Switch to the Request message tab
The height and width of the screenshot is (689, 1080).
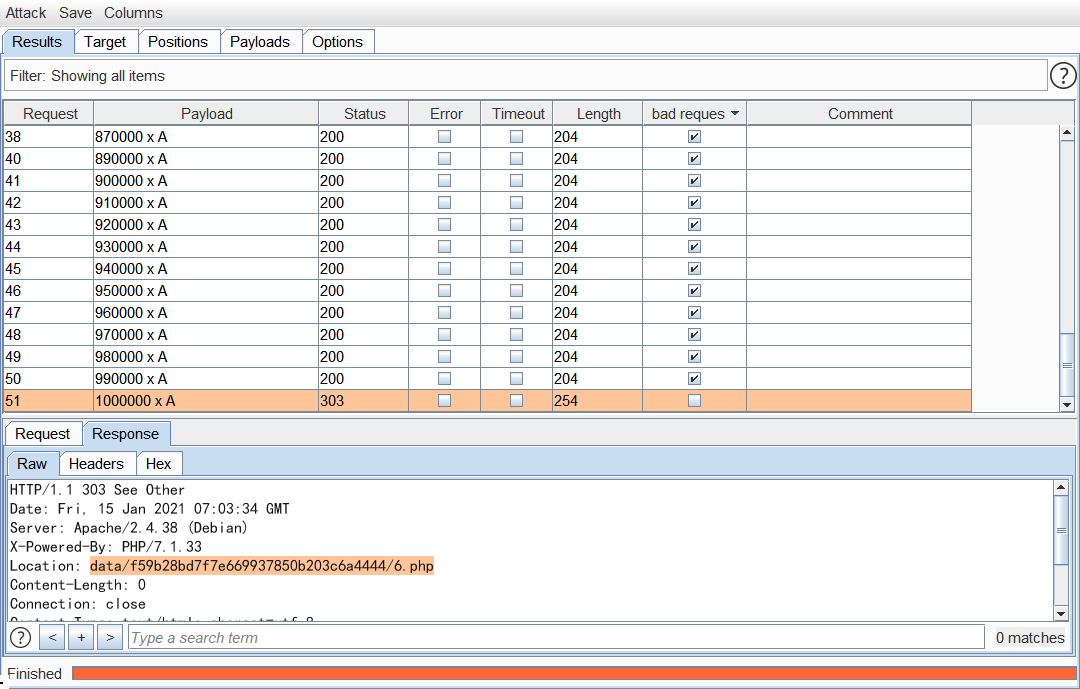click(43, 434)
